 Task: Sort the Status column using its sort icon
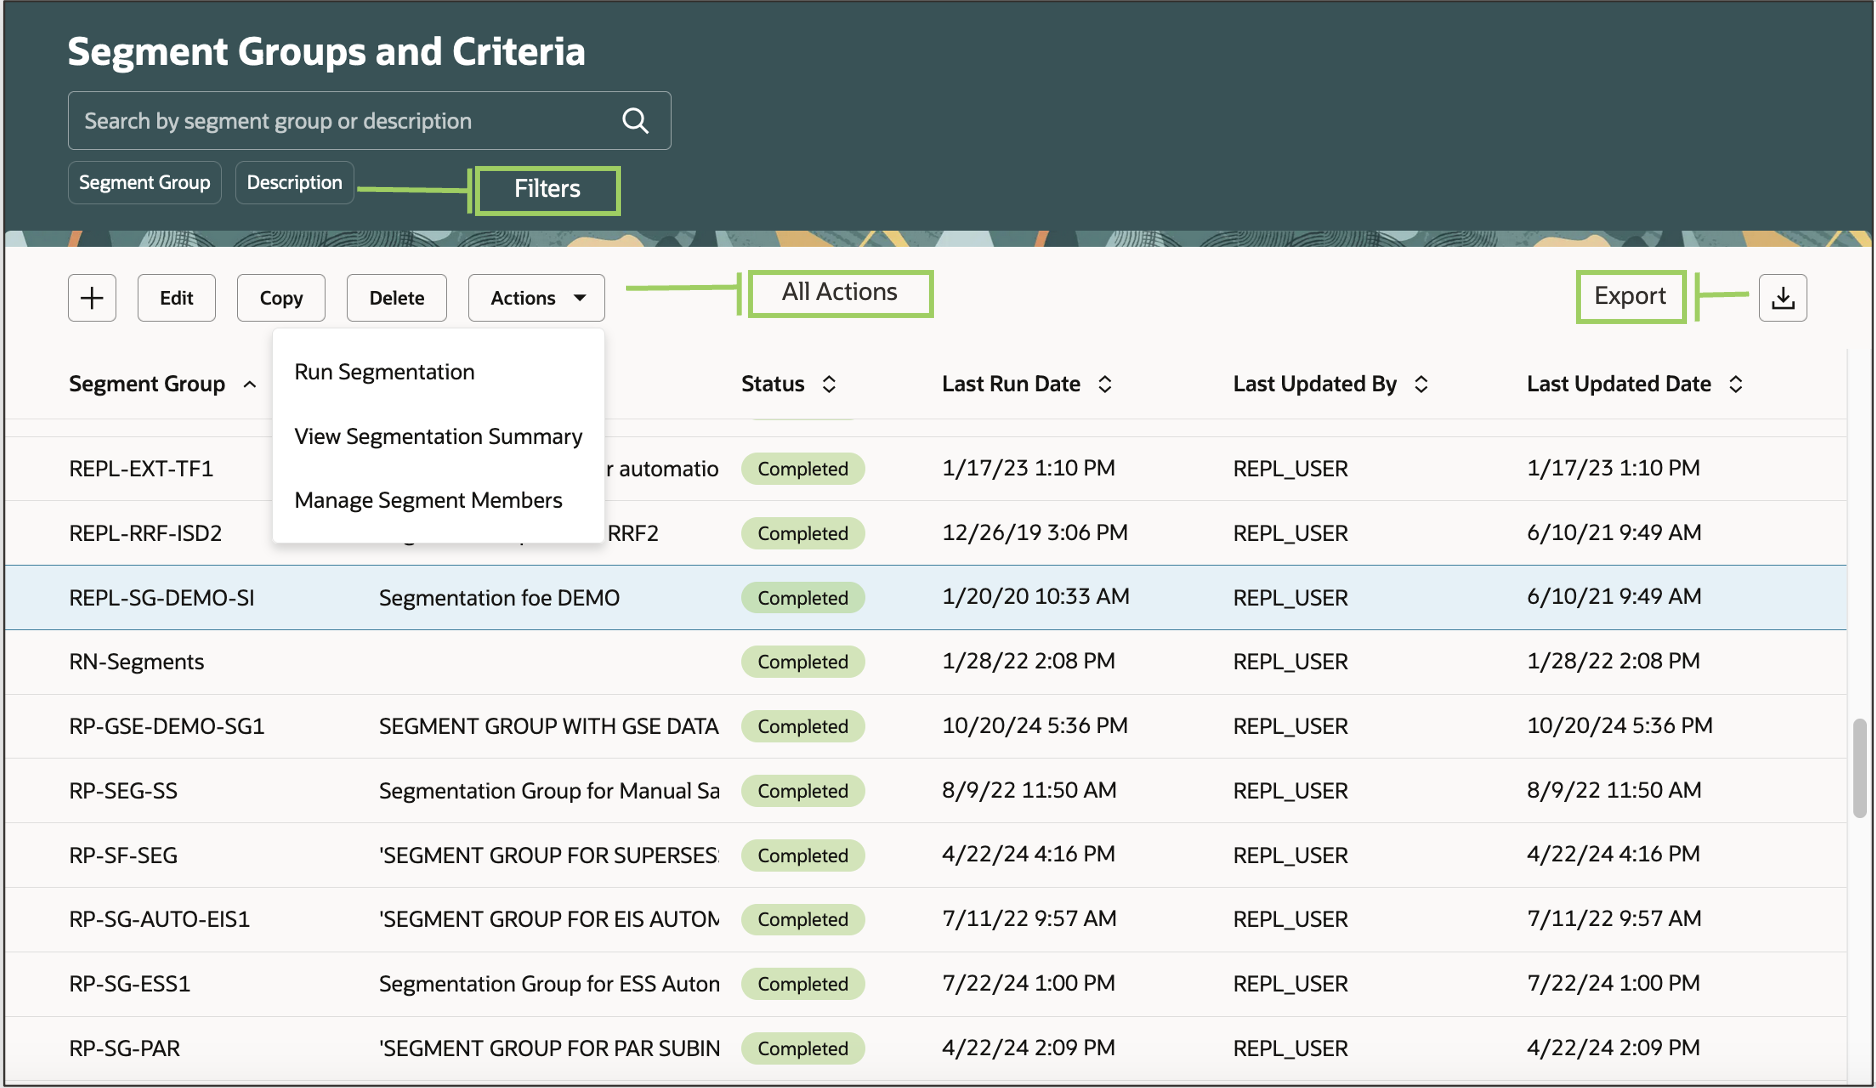coord(829,383)
